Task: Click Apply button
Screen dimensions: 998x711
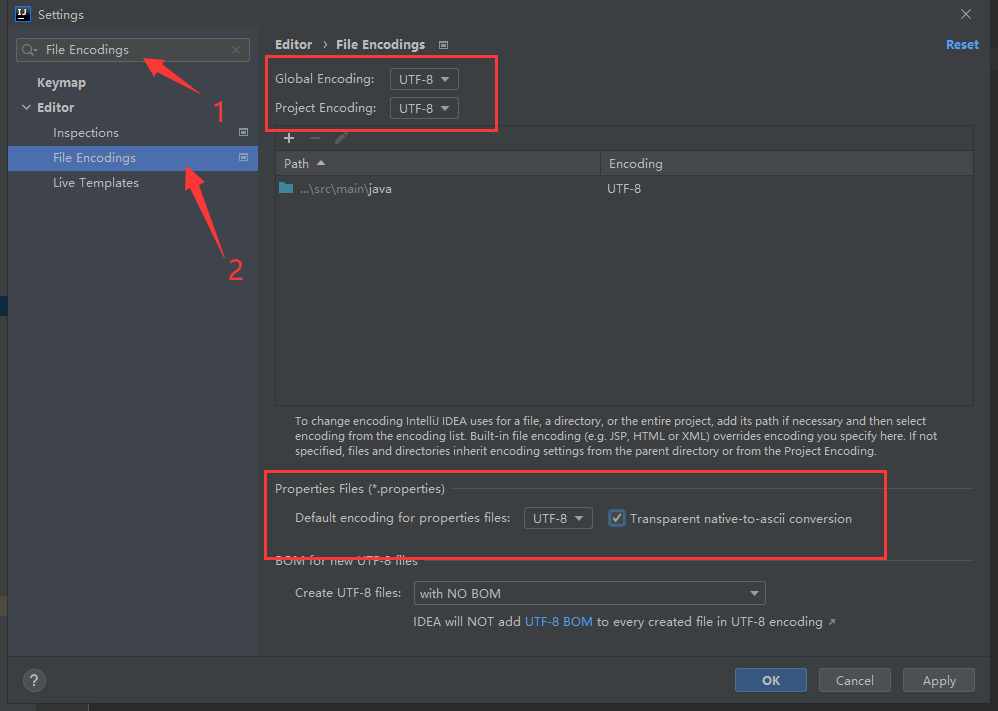Action: click(x=939, y=680)
